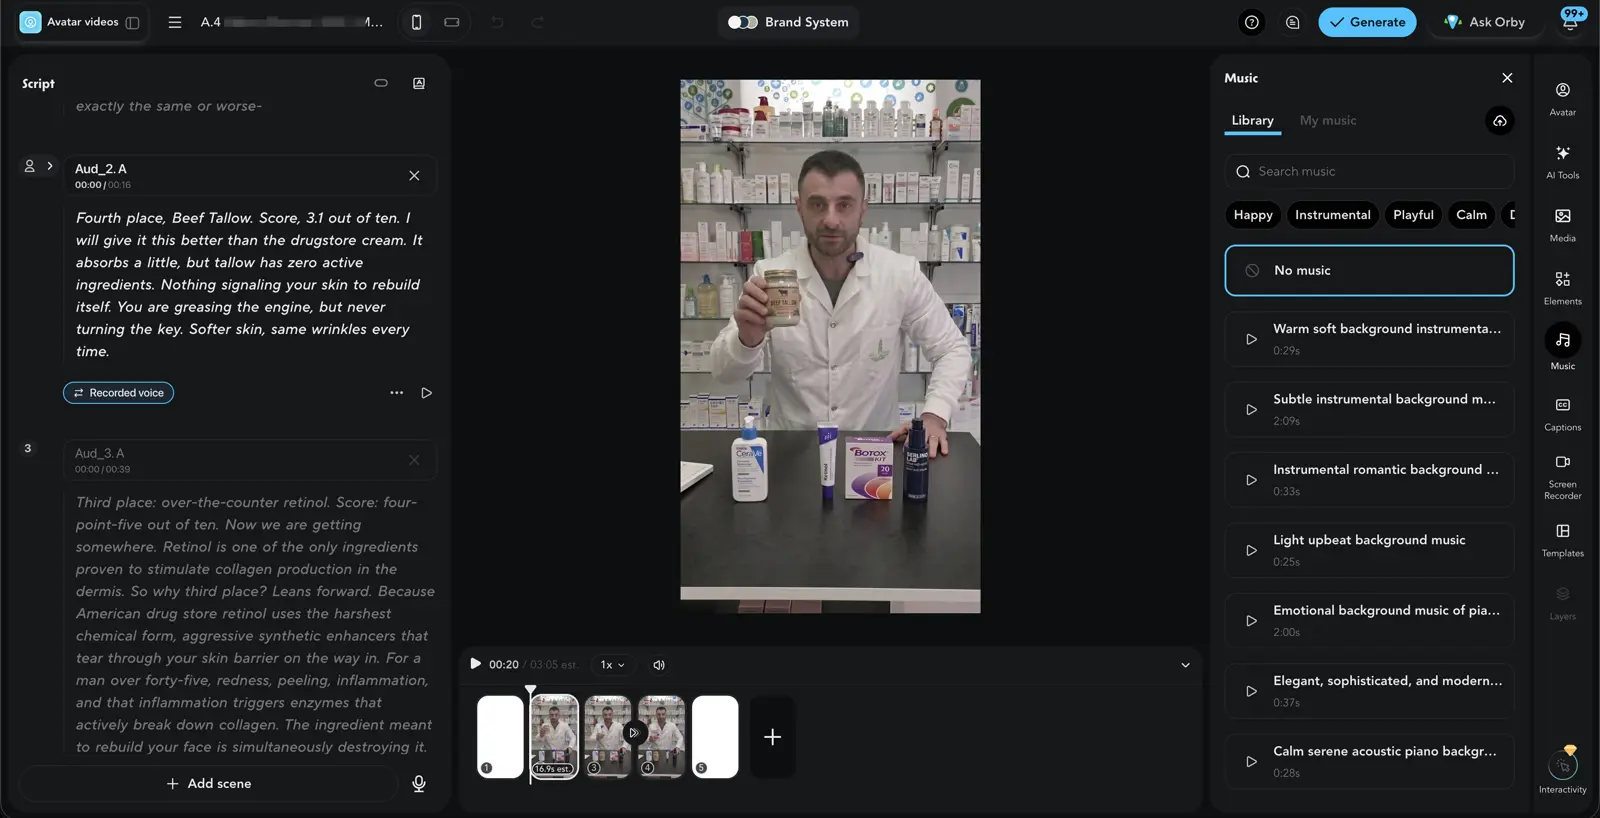
Task: Click Add scene button
Action: click(208, 784)
